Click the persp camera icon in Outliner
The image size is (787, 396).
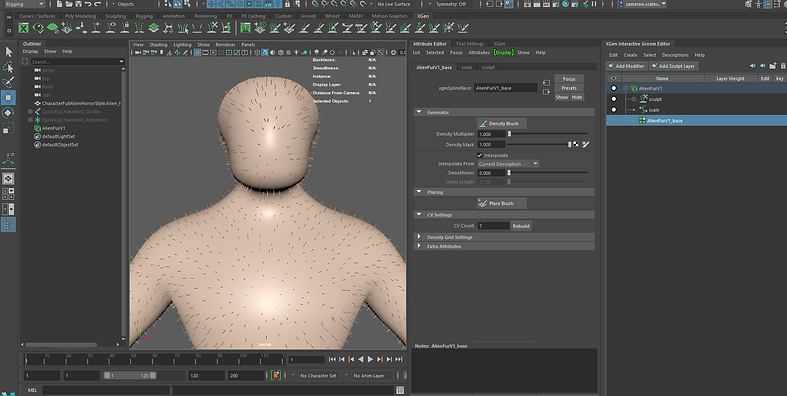click(x=38, y=70)
